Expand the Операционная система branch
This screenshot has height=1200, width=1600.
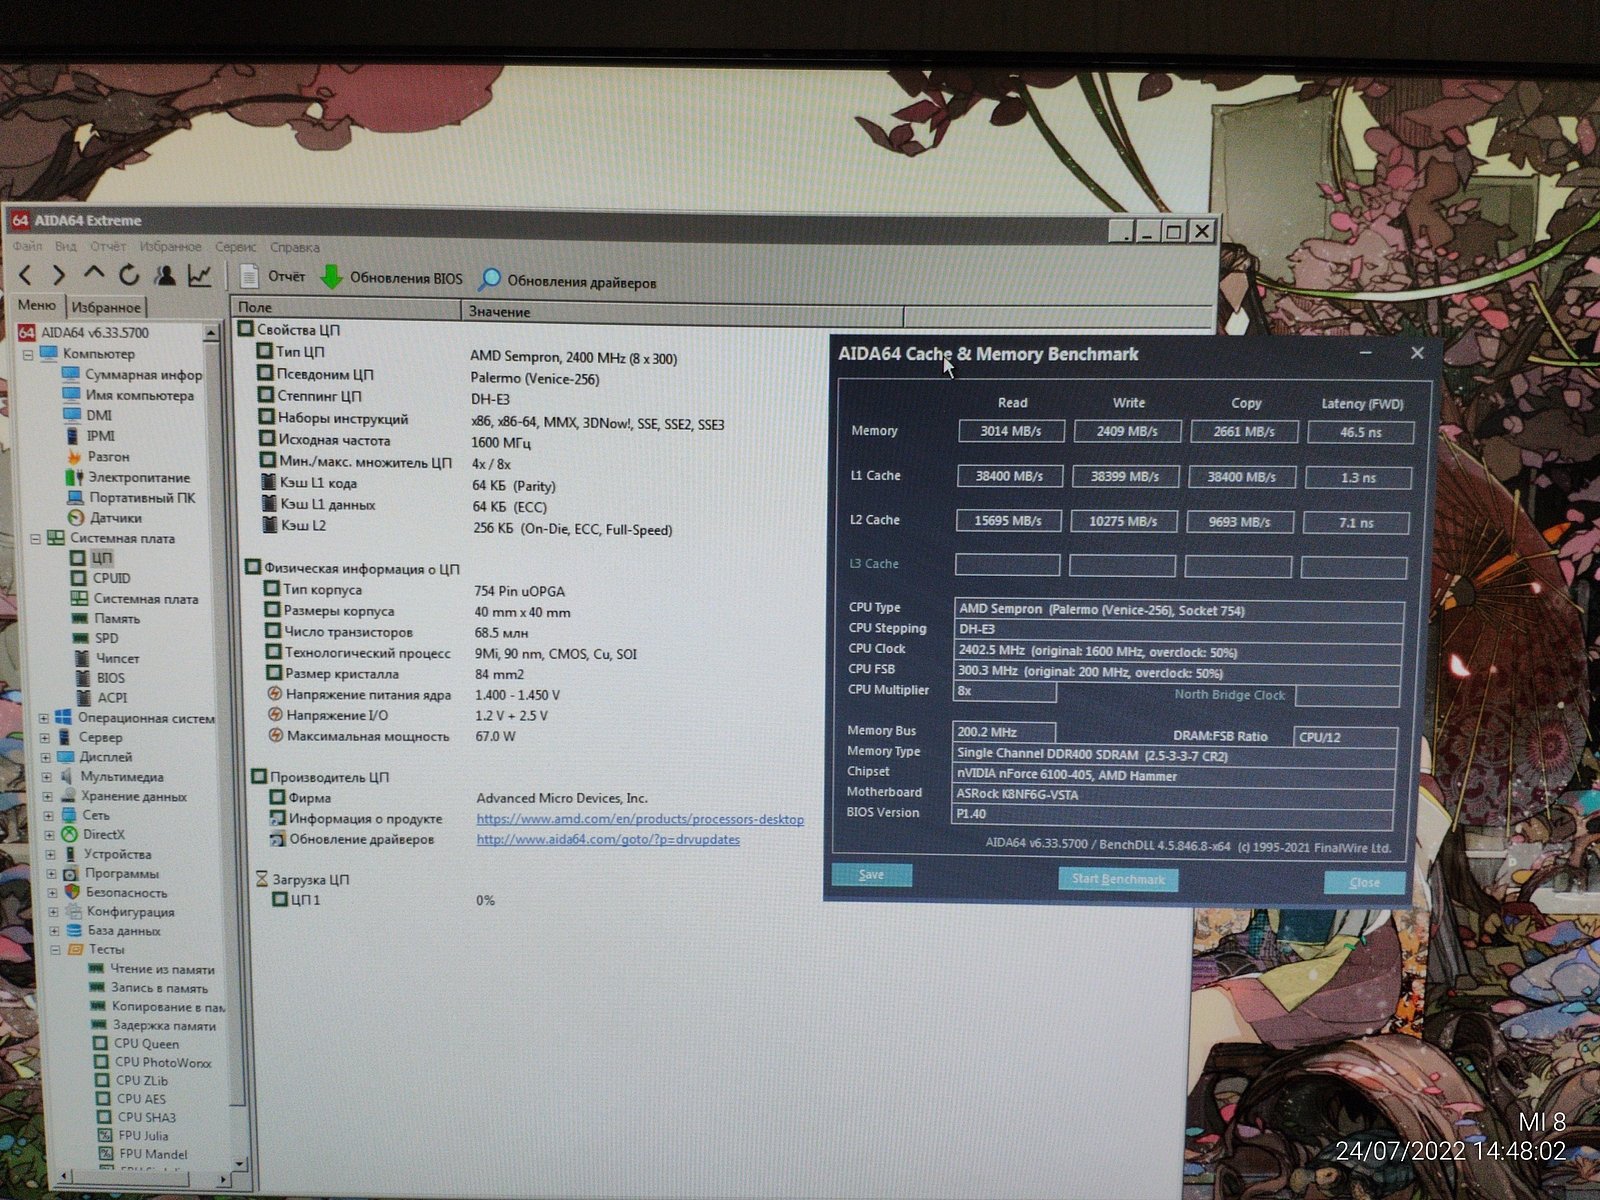43,718
